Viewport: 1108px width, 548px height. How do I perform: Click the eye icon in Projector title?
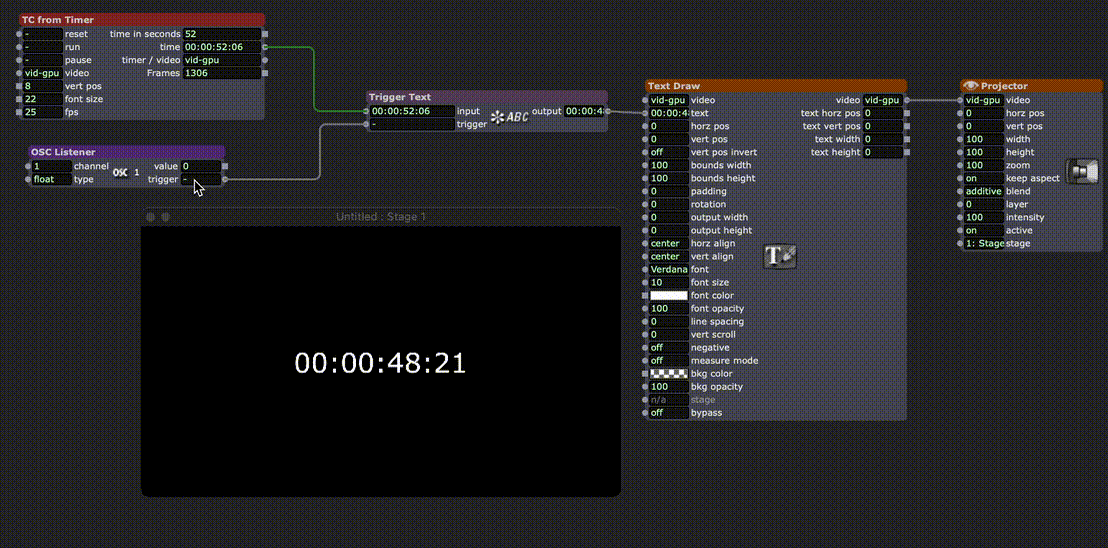coord(969,86)
